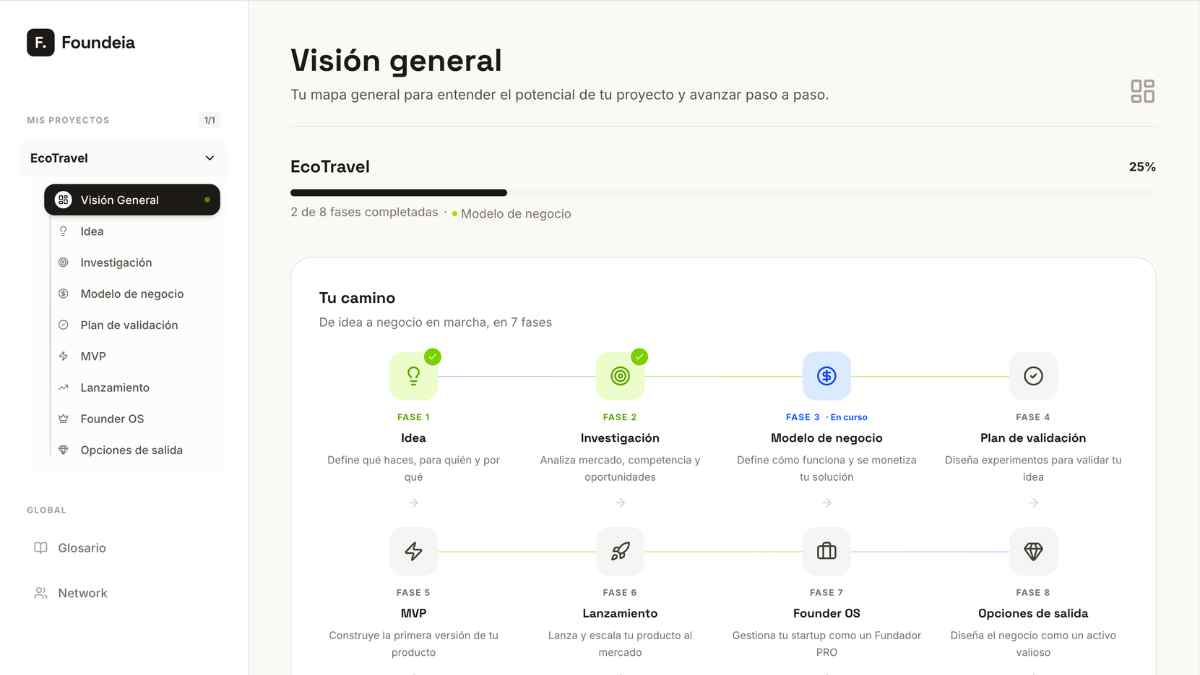Expand the arrow under Fase 1 Idea
The image size is (1200, 675).
click(x=413, y=503)
